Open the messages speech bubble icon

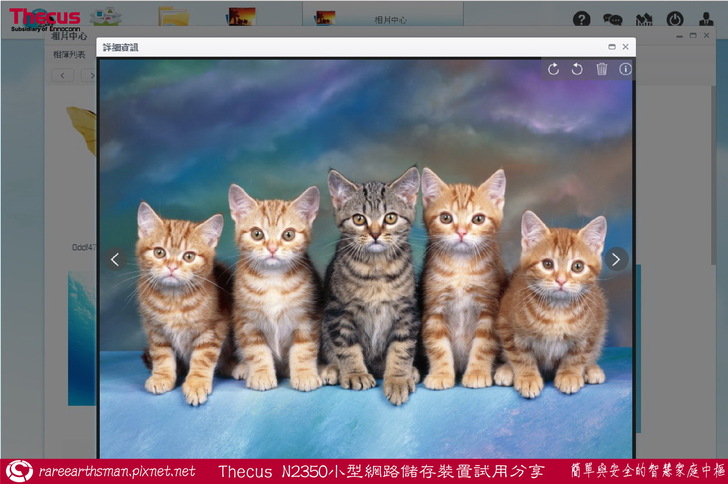612,19
